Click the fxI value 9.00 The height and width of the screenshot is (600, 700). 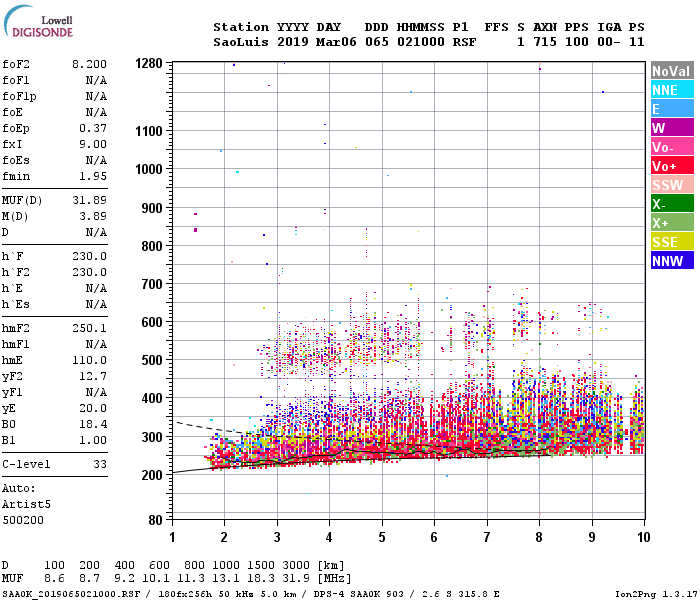93,144
